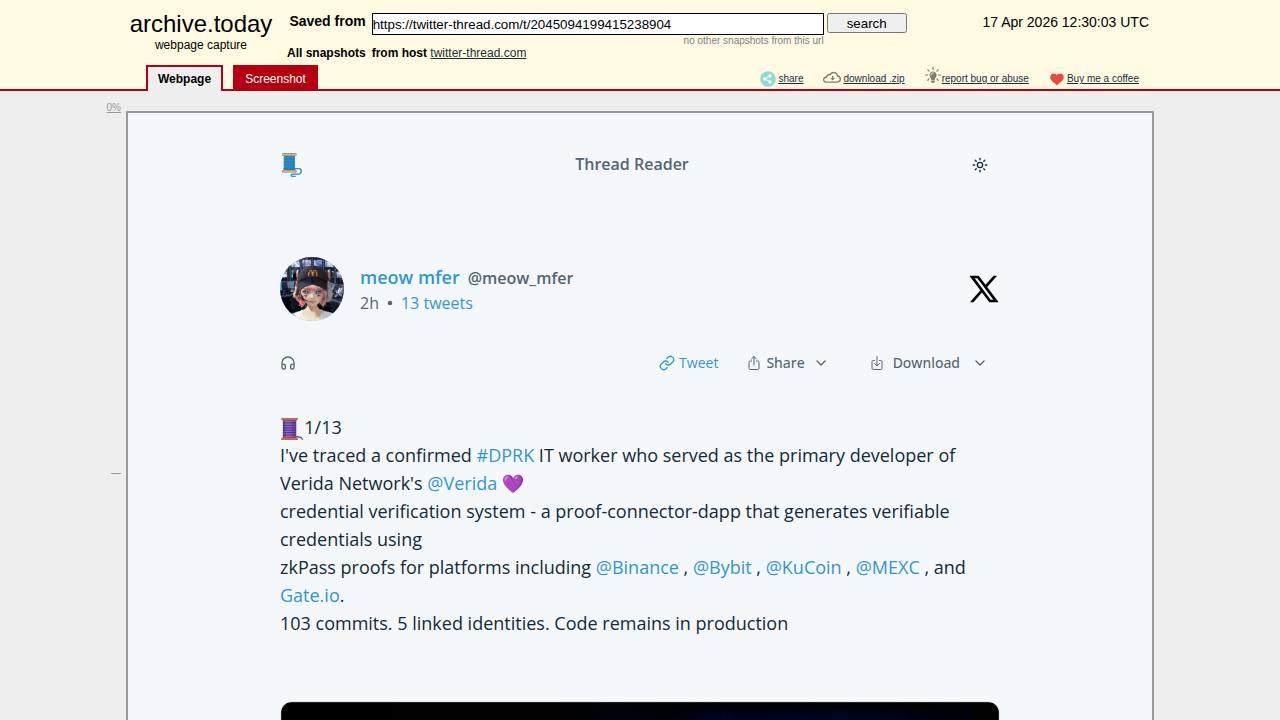Screen dimensions: 1280x720
Task: Click the Tweet link with the chain icon
Action: 689,363
